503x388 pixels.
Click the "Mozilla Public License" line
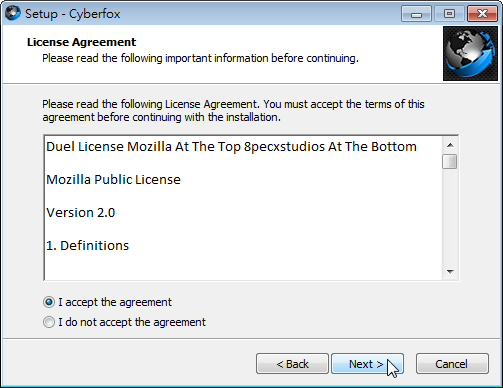point(113,180)
